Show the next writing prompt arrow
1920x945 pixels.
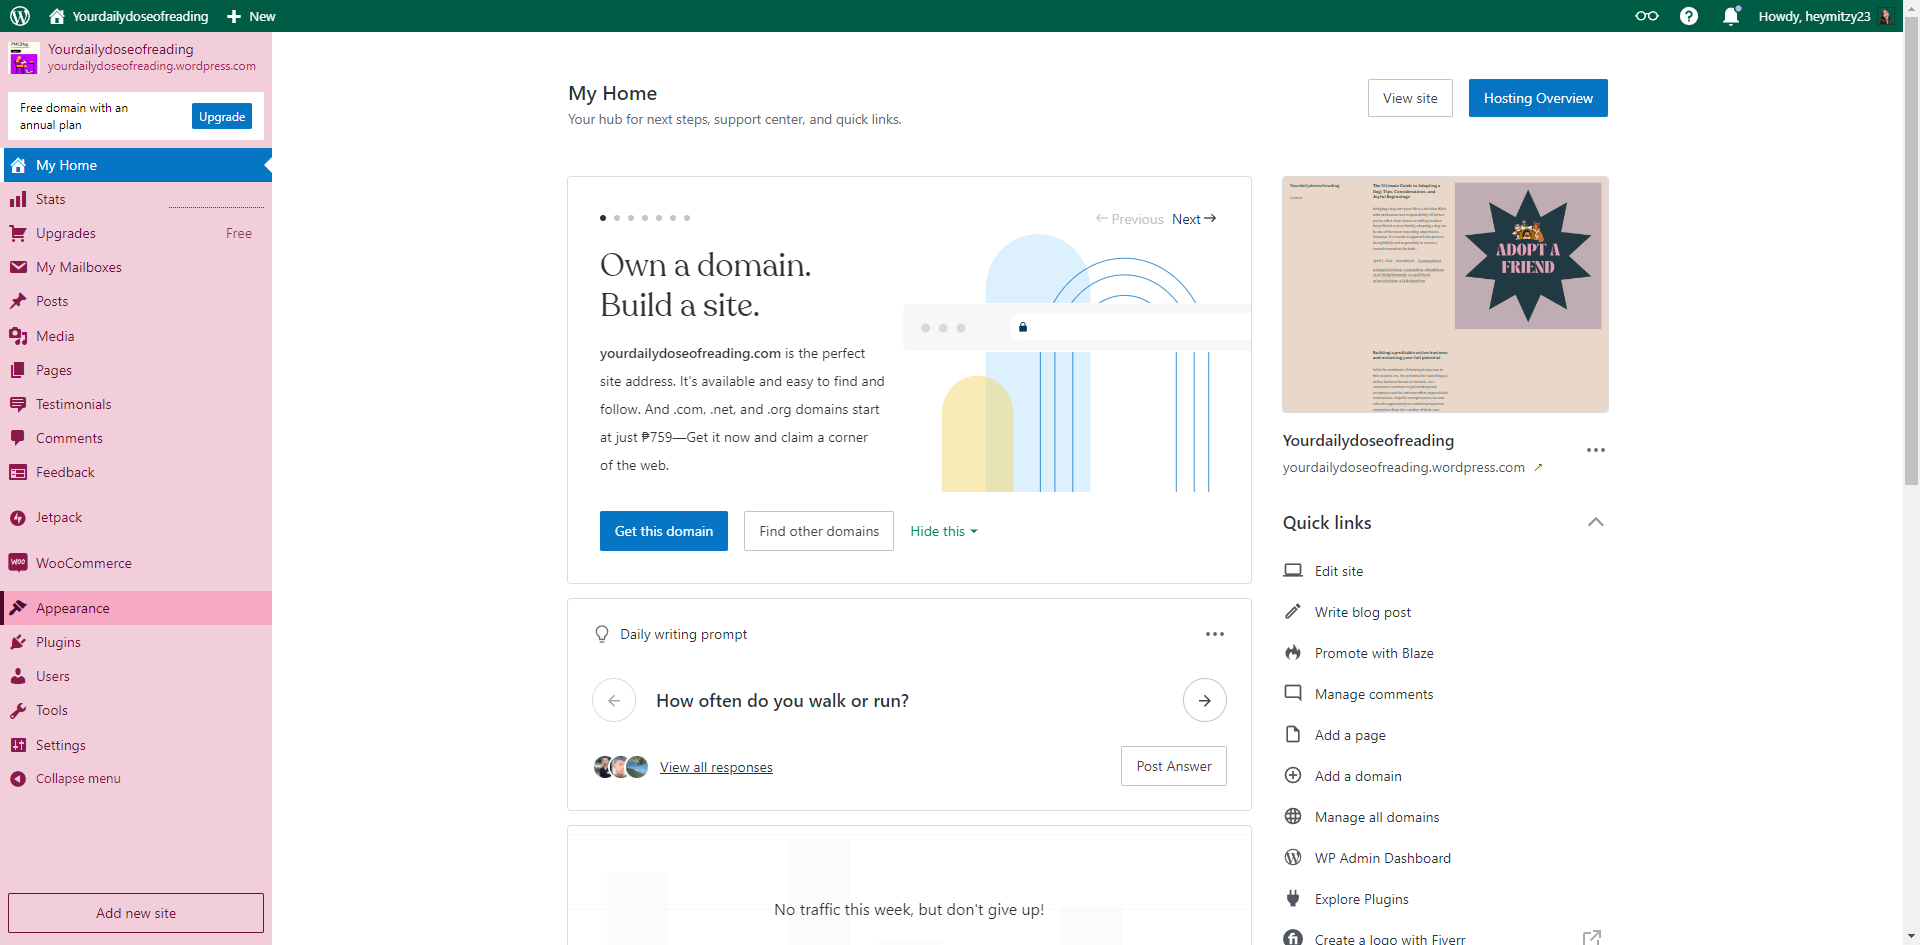tap(1205, 701)
